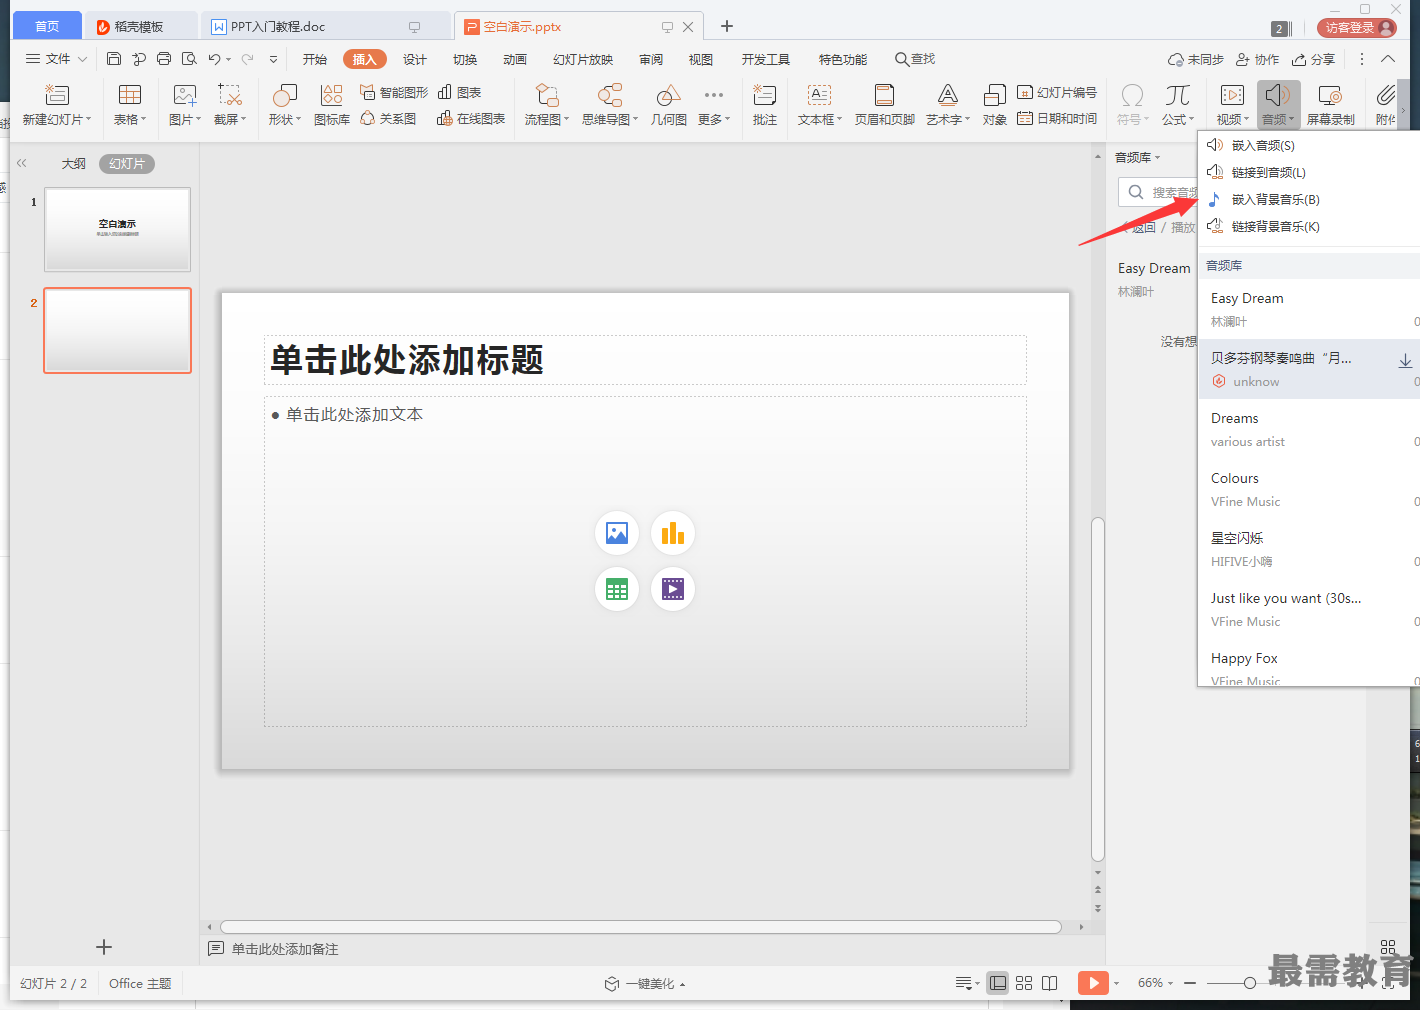Undo the last action

(x=214, y=59)
